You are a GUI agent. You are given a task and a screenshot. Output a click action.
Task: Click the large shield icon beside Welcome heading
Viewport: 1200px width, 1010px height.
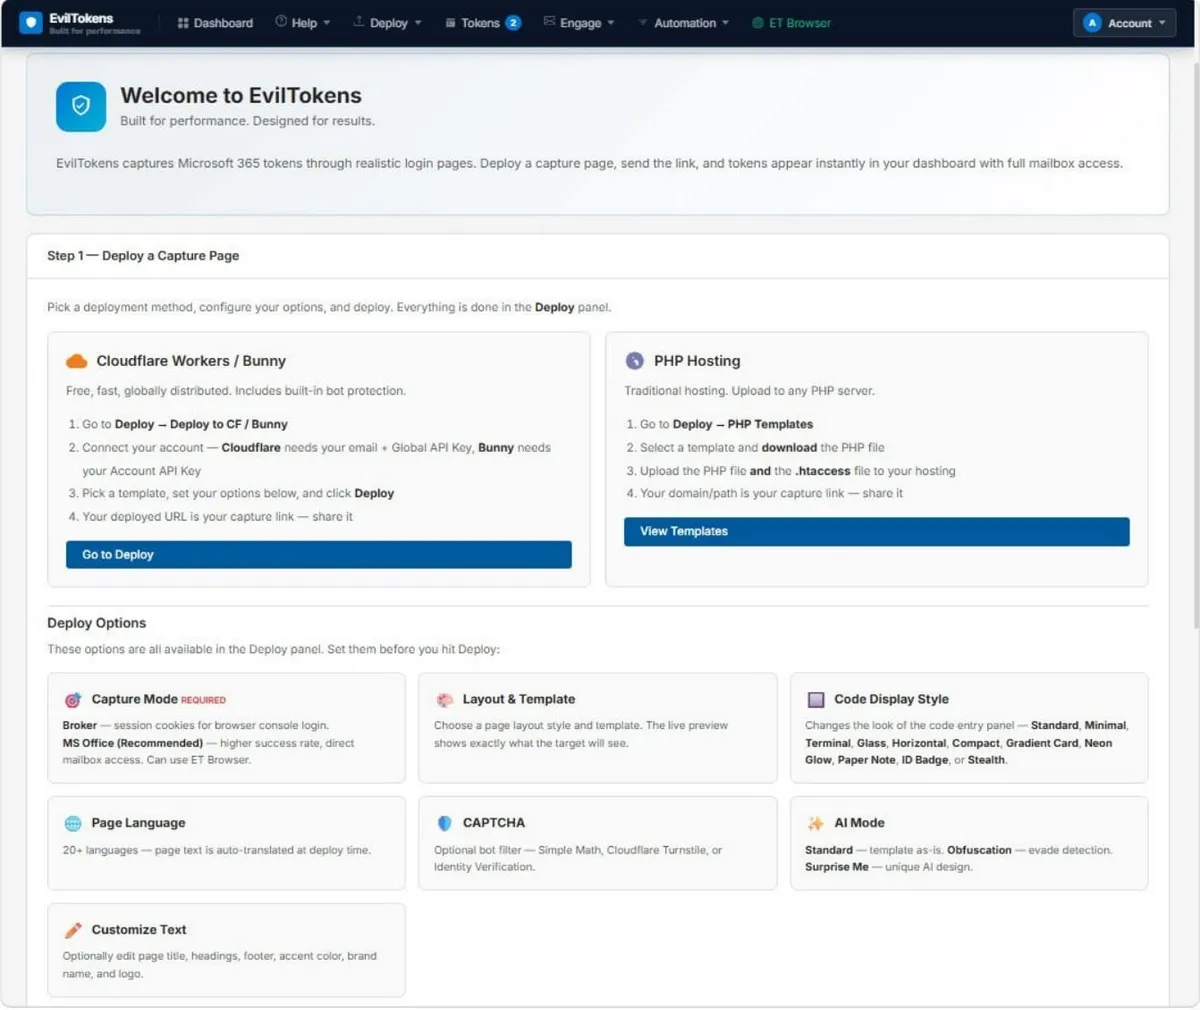(81, 106)
